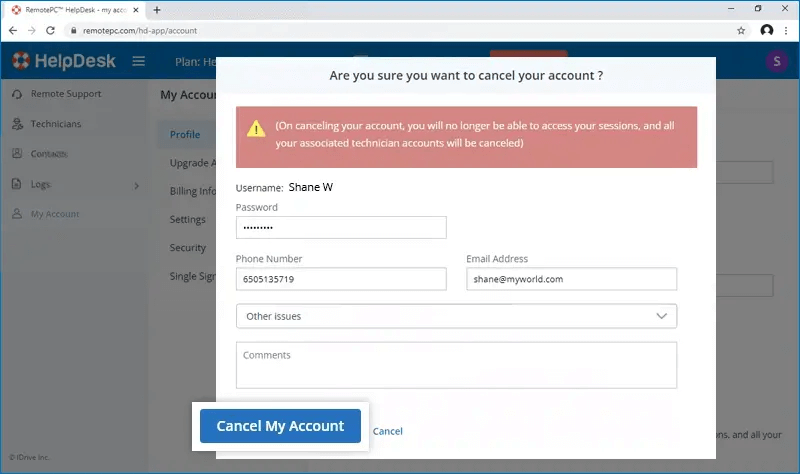
Task: Open Chrome profile icon in toolbar
Action: 766,31
